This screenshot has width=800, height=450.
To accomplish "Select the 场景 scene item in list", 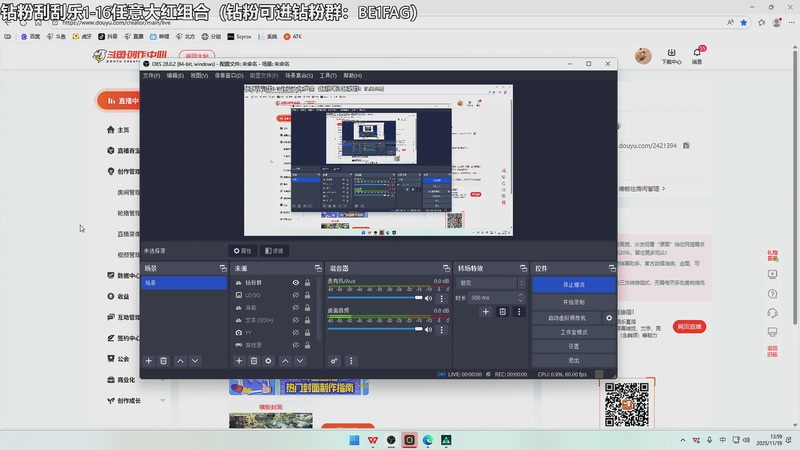I will tap(184, 283).
